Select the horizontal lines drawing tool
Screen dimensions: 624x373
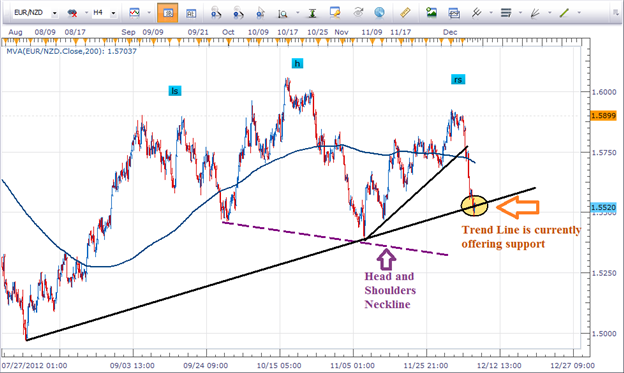[506, 13]
